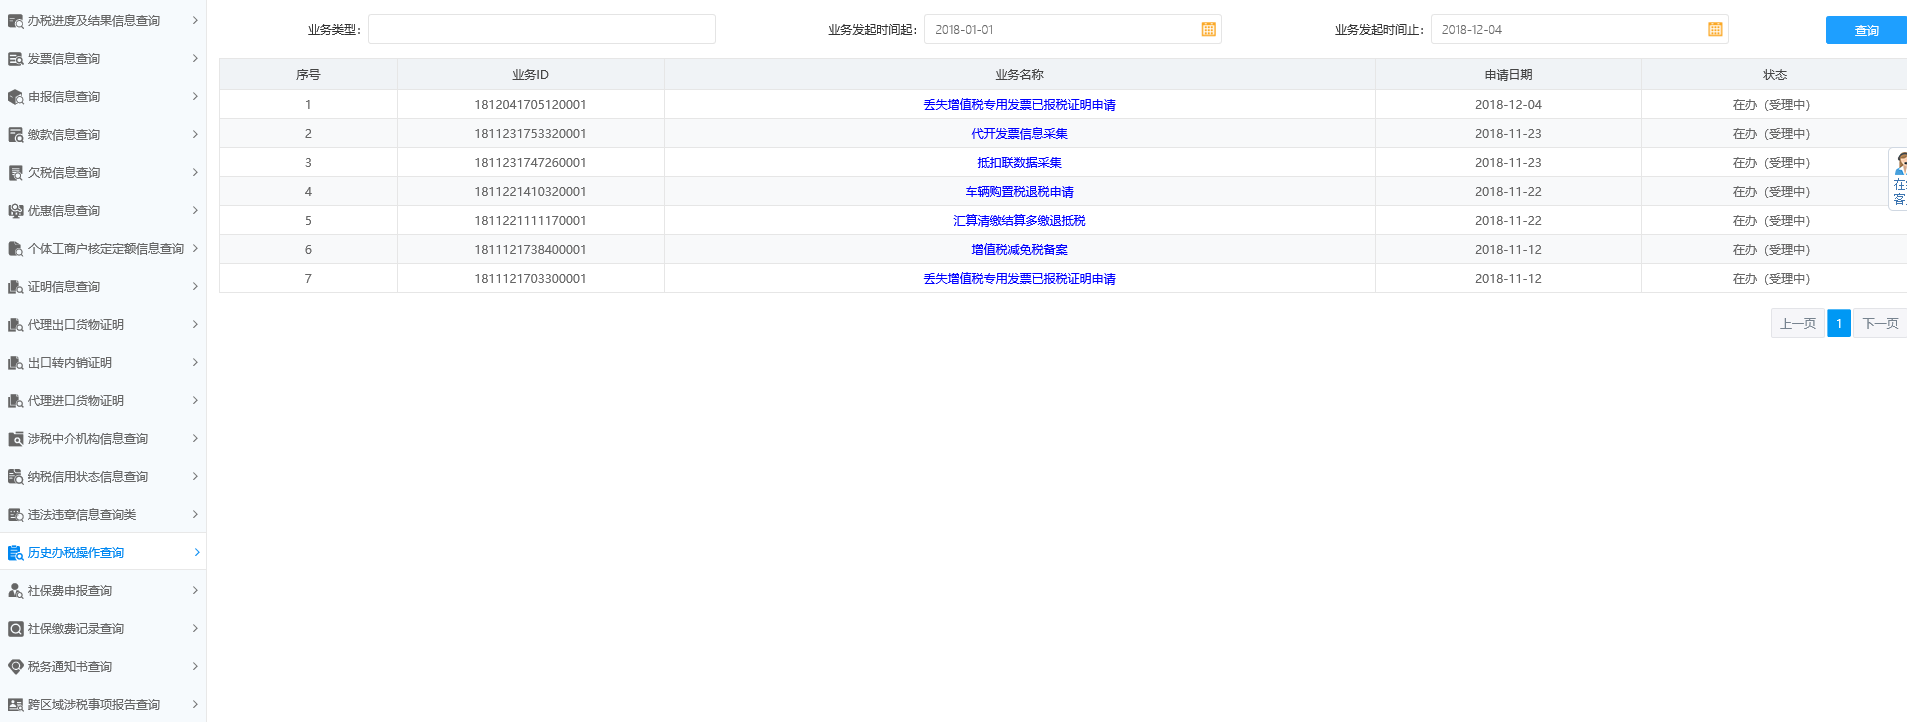Click the end date field 2018-12-04
Viewport: 1907px width, 722px height.
point(1579,29)
